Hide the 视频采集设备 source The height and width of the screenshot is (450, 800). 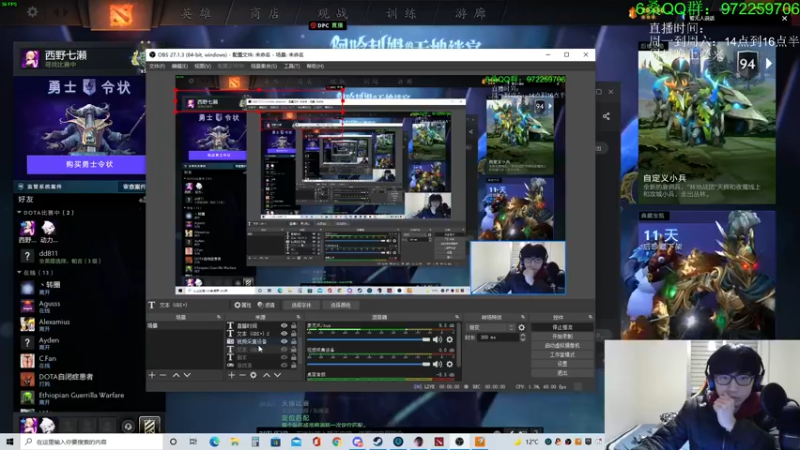tap(284, 341)
